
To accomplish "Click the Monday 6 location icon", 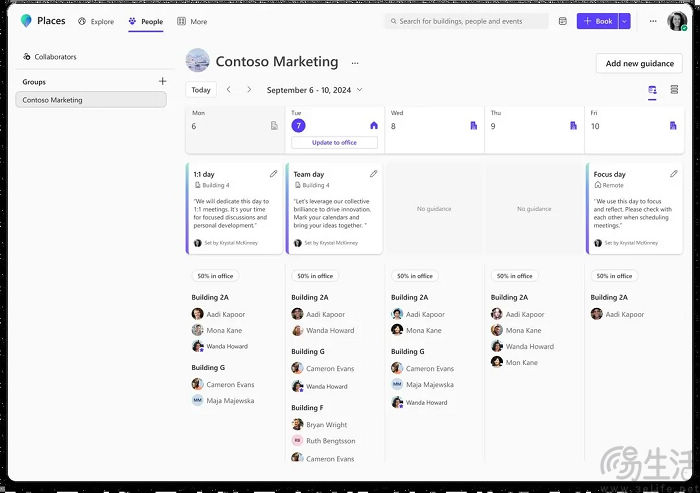I will pyautogui.click(x=274, y=126).
